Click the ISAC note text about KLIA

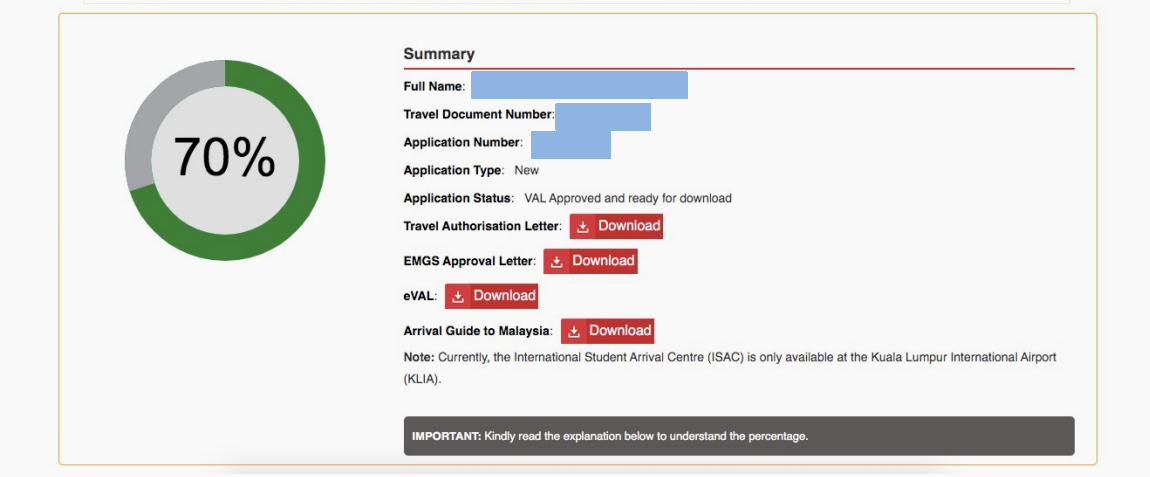pos(730,357)
